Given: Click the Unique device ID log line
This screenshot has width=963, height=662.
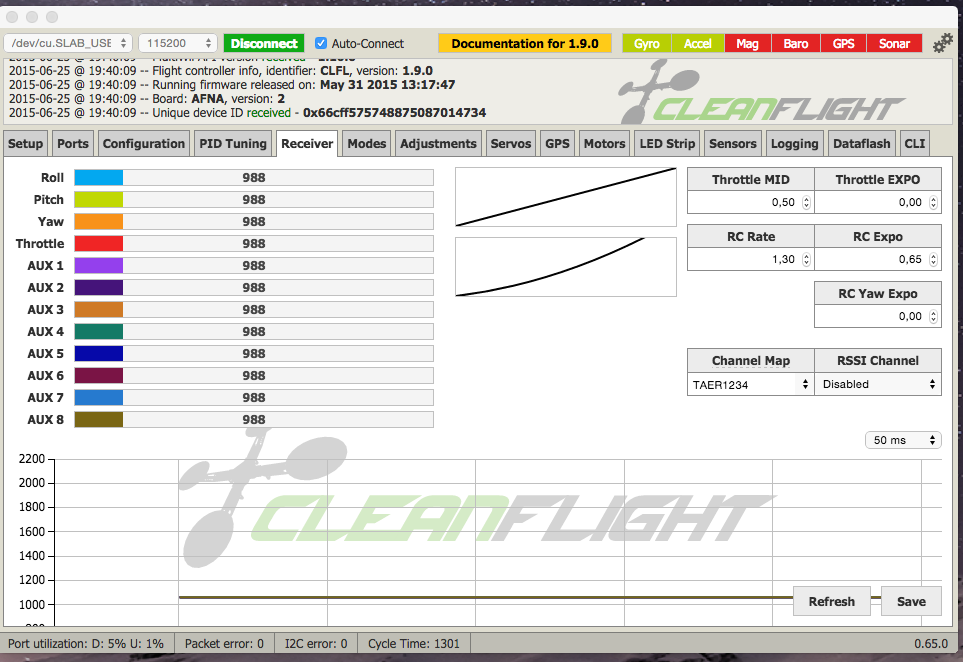Looking at the screenshot, I should click(x=248, y=113).
